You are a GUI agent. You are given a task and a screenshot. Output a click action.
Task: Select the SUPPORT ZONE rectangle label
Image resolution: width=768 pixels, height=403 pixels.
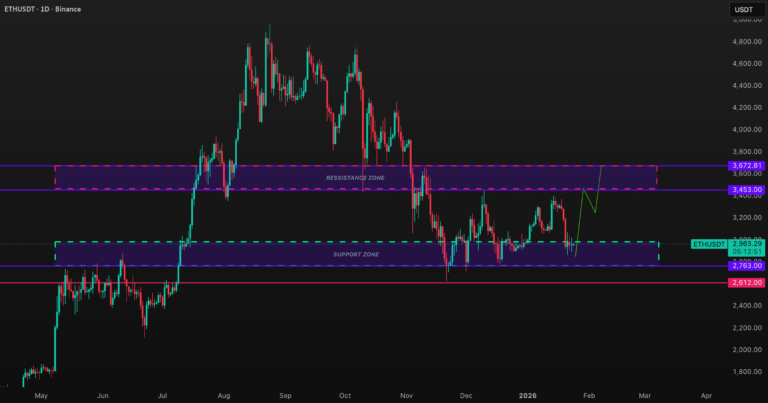click(356, 255)
